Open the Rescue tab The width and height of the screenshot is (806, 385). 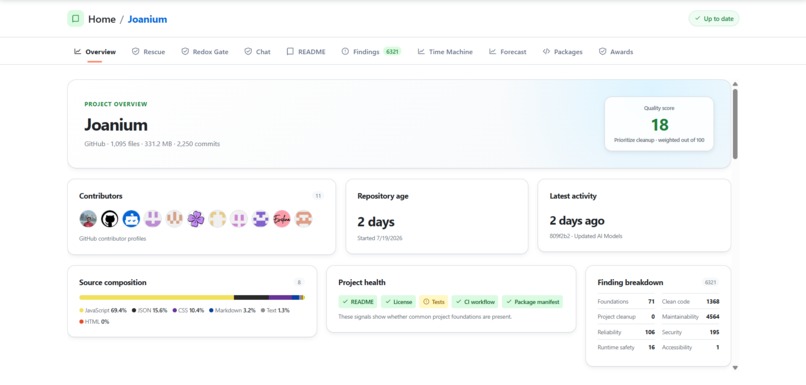click(x=149, y=52)
